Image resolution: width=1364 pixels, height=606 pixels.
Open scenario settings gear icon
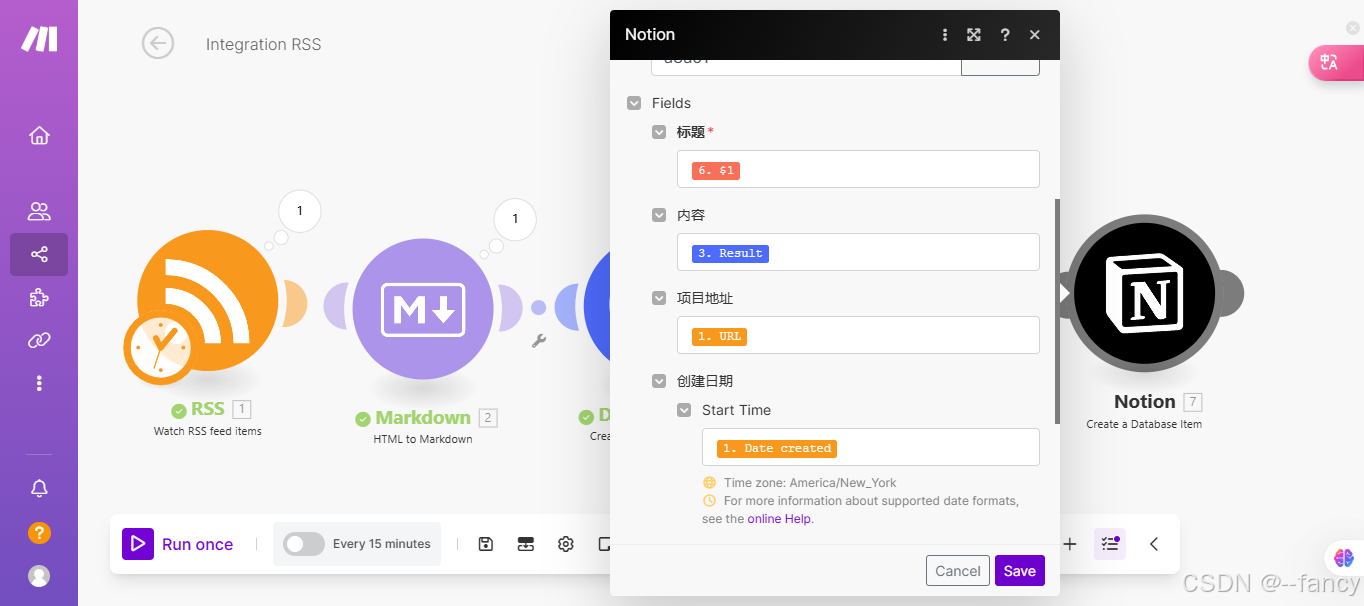pyautogui.click(x=566, y=544)
